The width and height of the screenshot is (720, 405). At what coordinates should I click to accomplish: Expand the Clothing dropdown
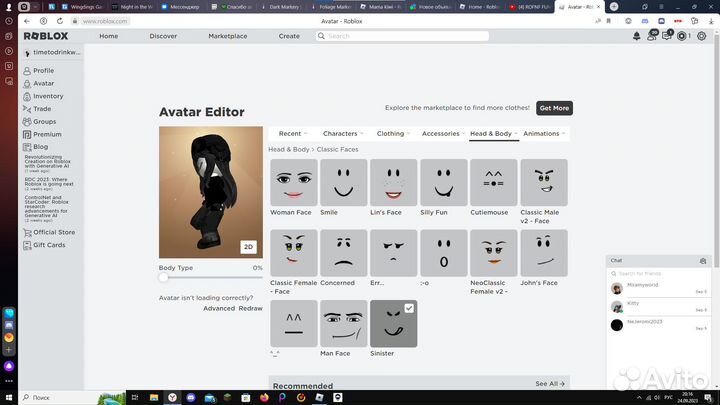click(392, 133)
